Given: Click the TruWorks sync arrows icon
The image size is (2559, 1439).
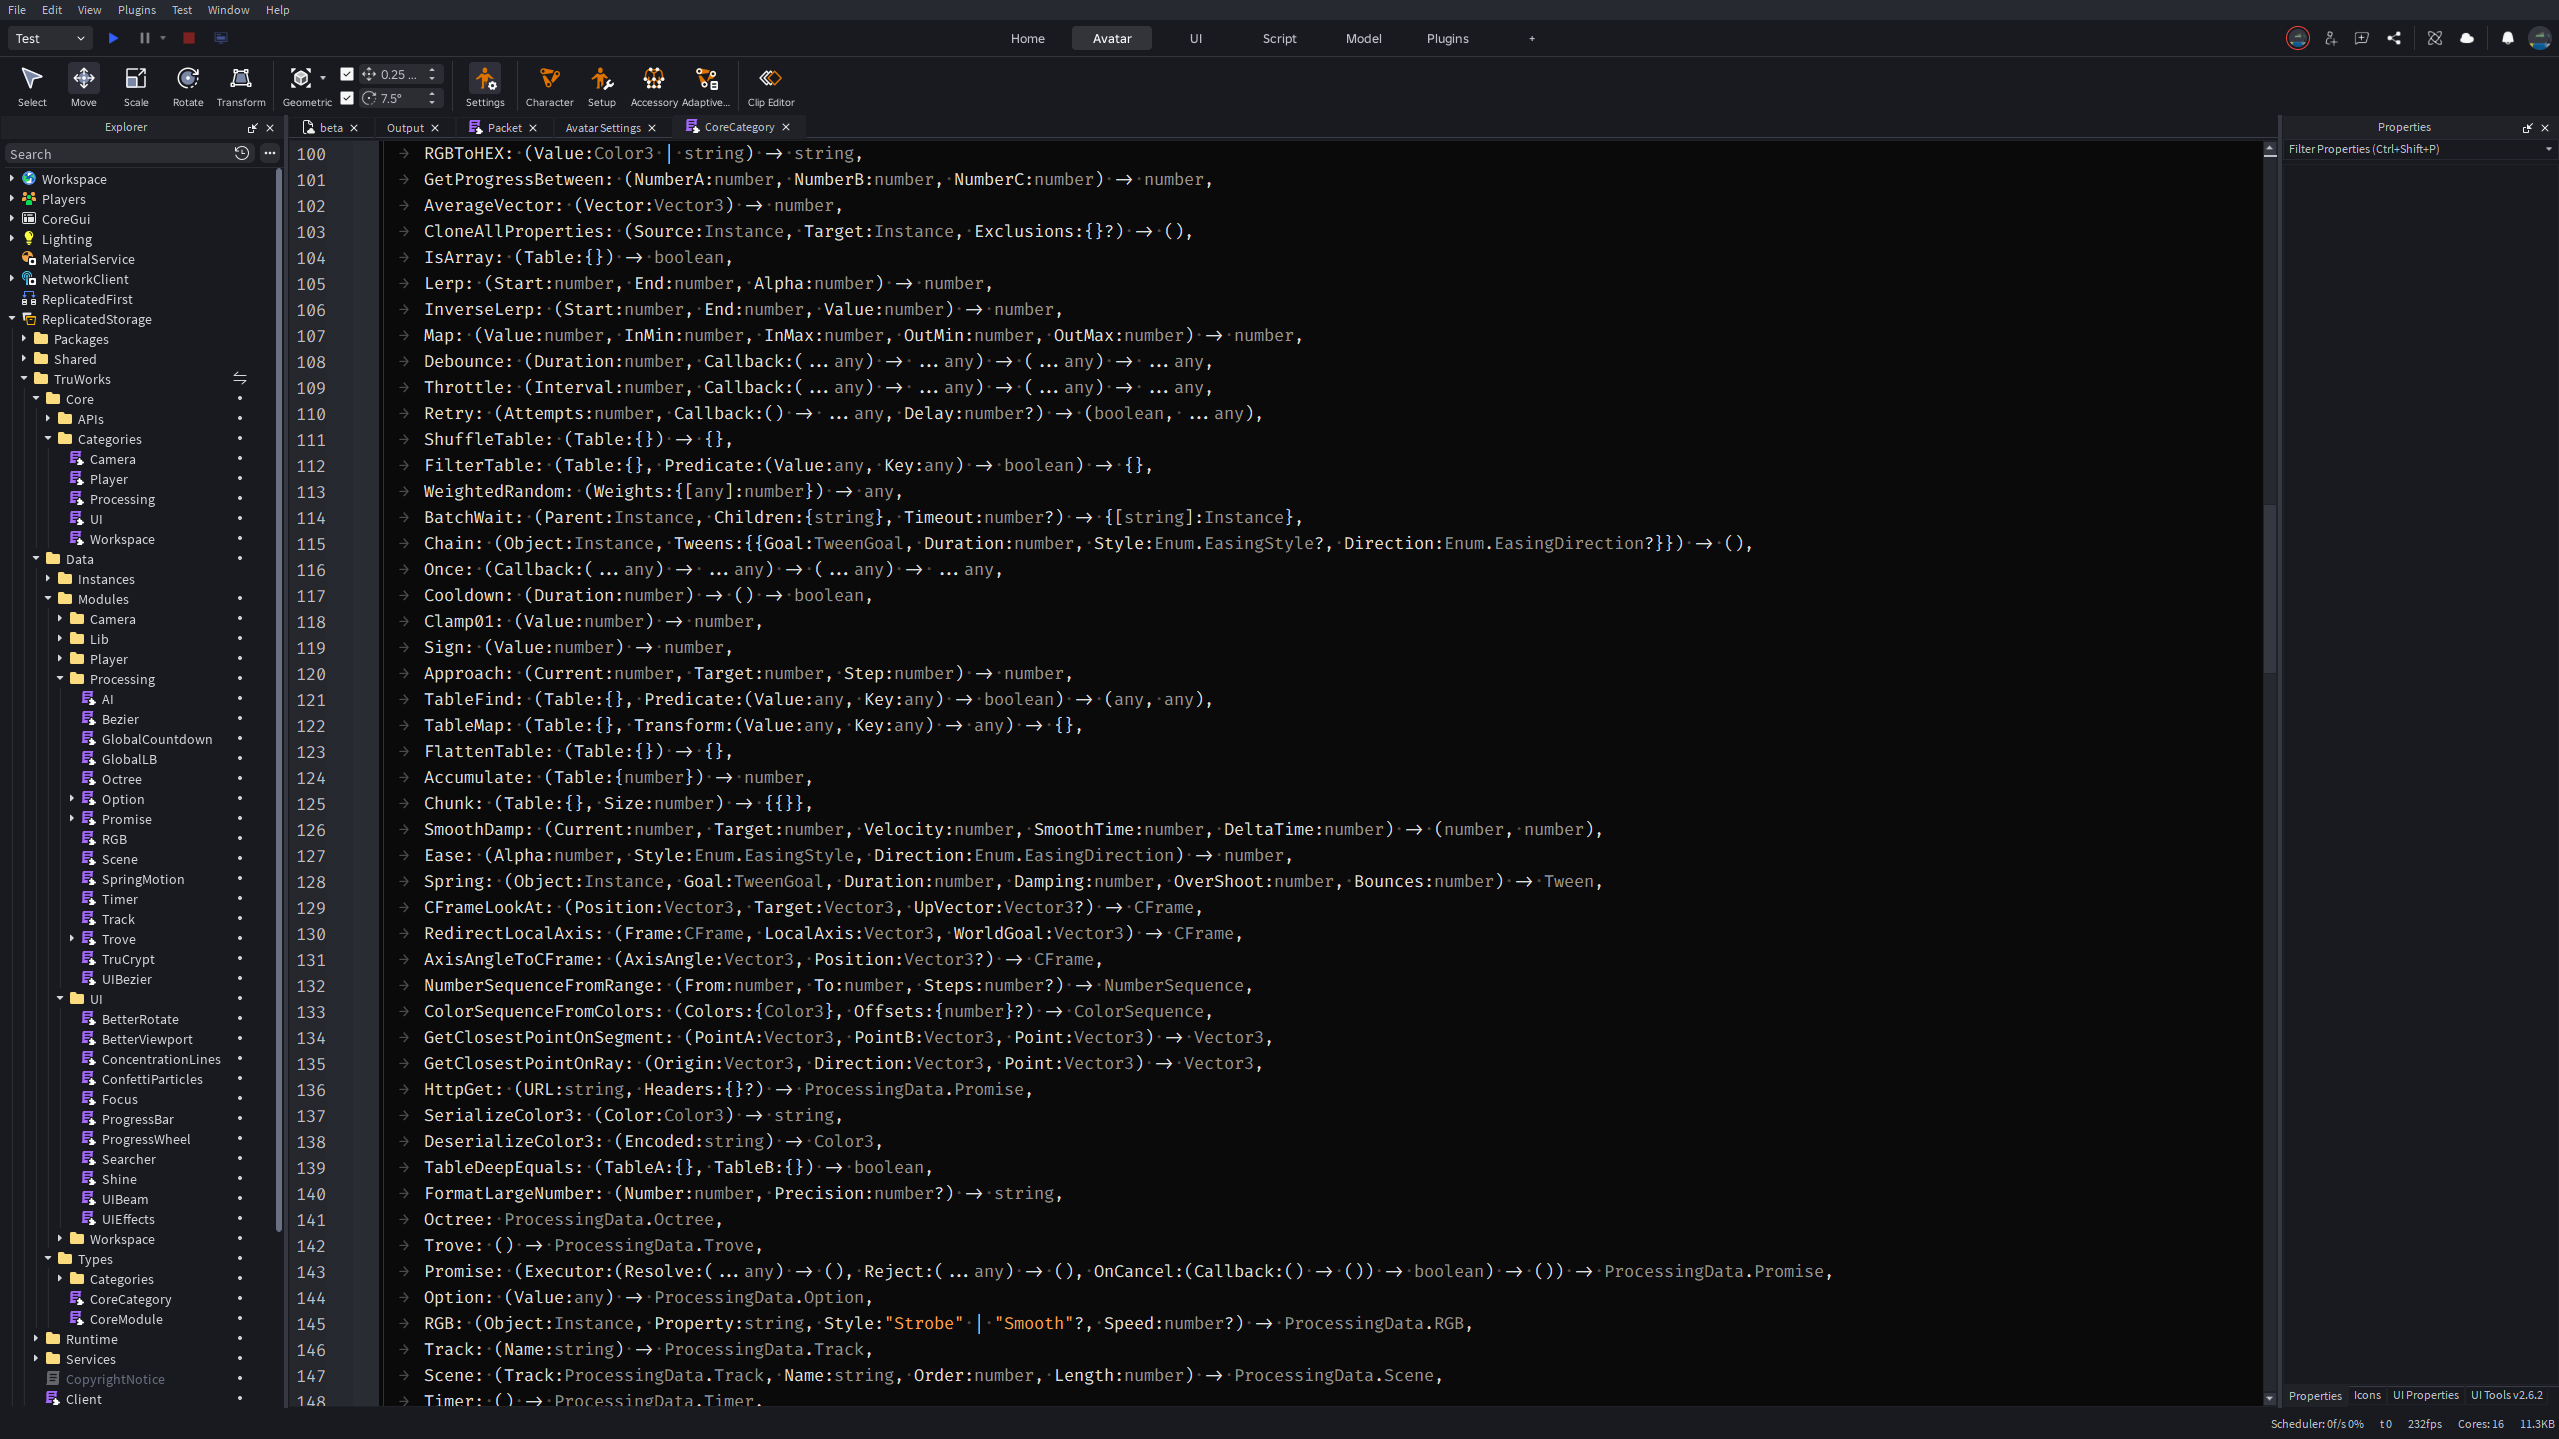Looking at the screenshot, I should click(x=240, y=378).
